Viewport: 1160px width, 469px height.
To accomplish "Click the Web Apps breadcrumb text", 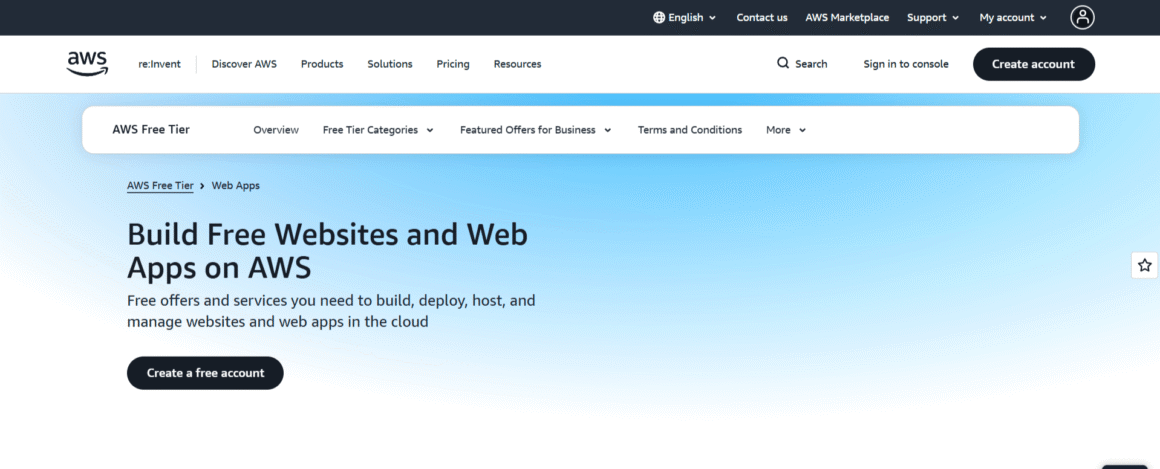I will [x=235, y=186].
